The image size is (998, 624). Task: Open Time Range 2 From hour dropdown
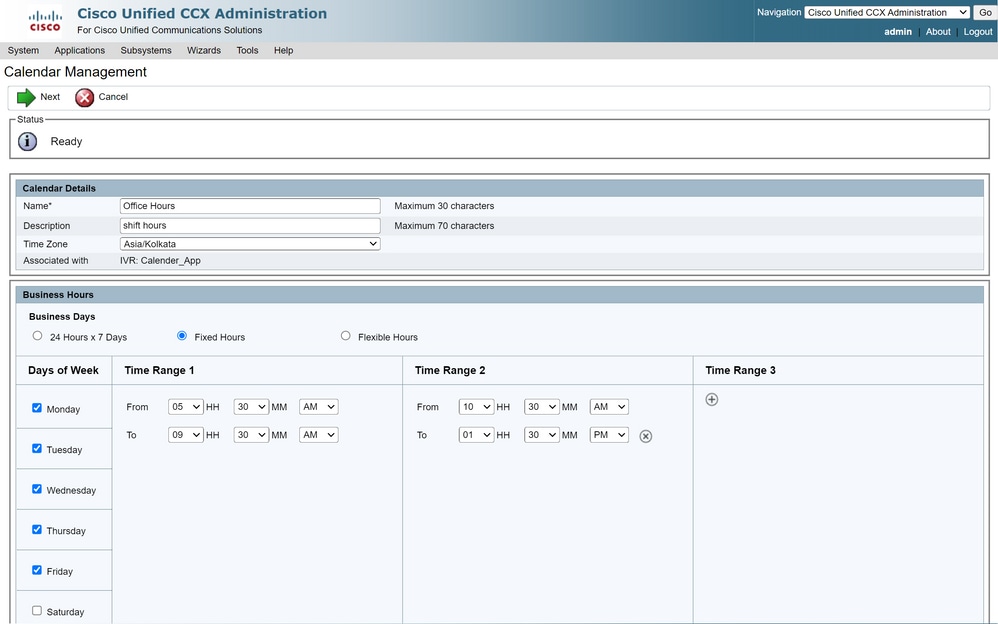pos(476,407)
